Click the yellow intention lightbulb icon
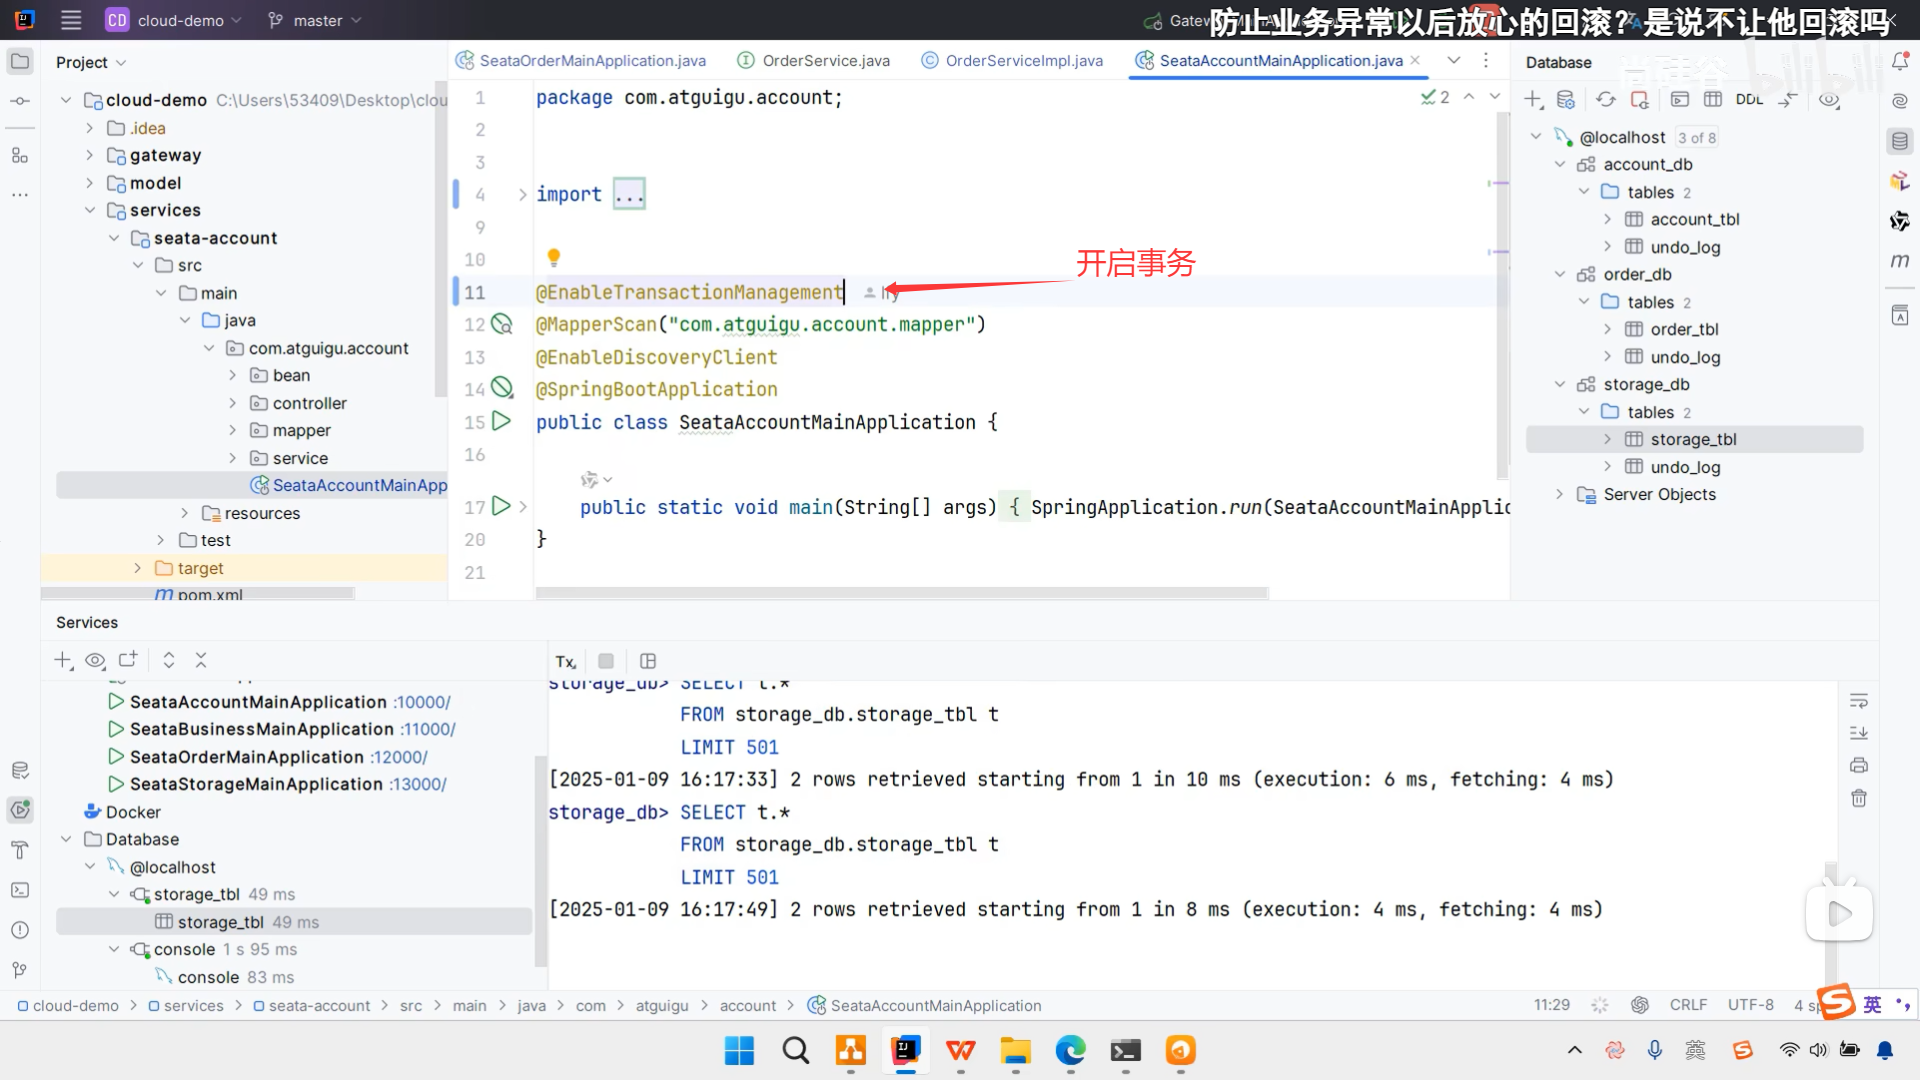The image size is (1920, 1080). click(553, 257)
